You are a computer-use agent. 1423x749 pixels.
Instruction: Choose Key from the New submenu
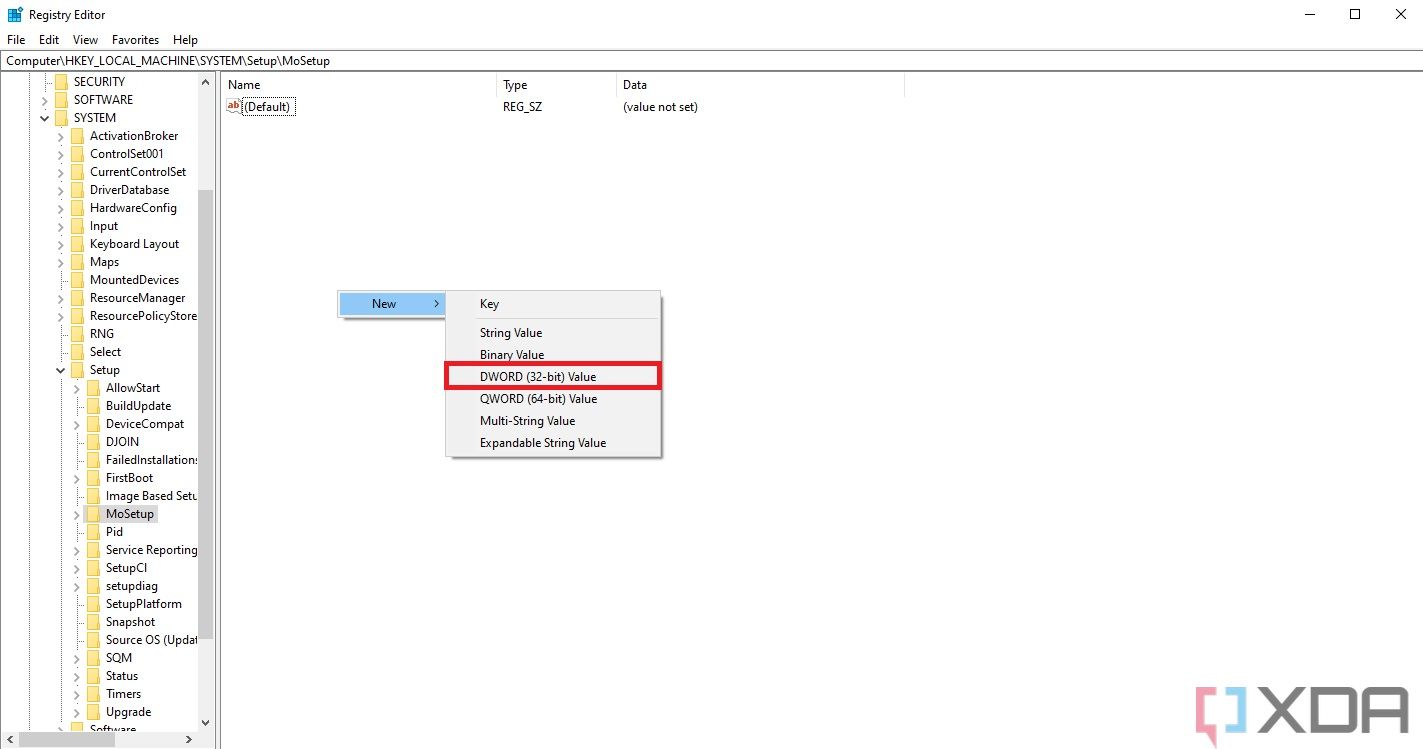(x=489, y=303)
